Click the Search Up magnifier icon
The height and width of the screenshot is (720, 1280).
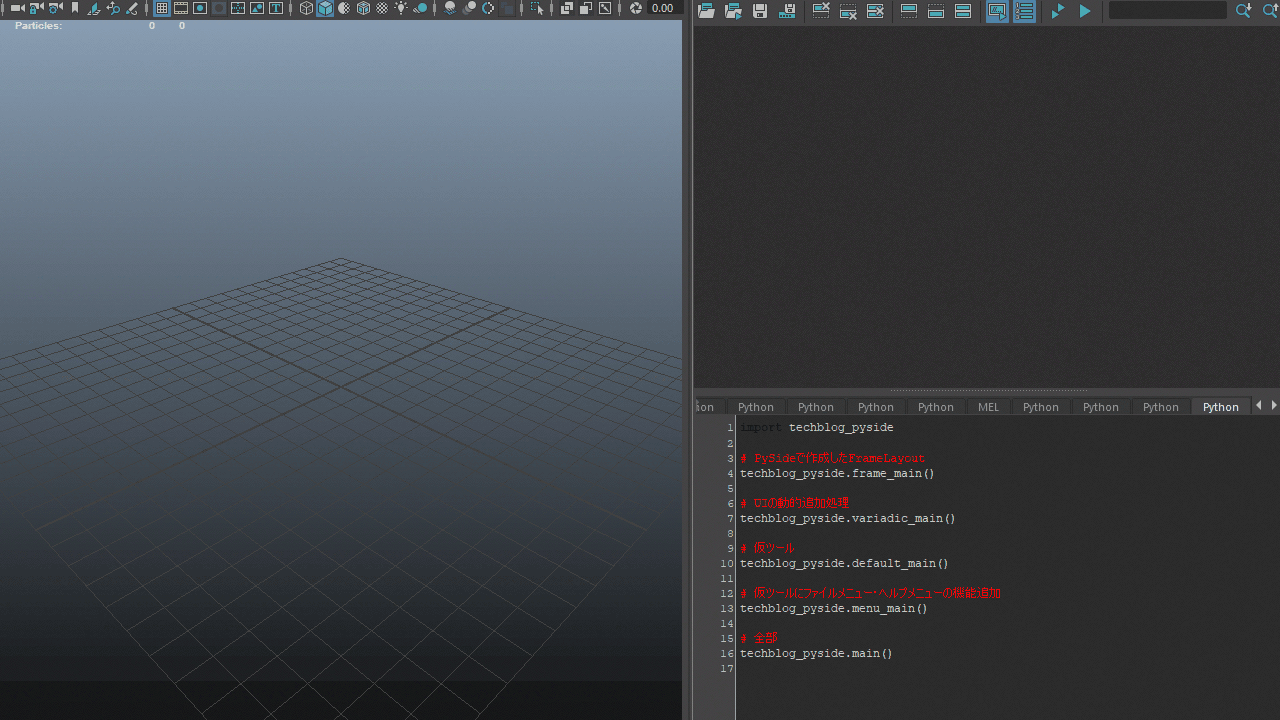point(1270,11)
